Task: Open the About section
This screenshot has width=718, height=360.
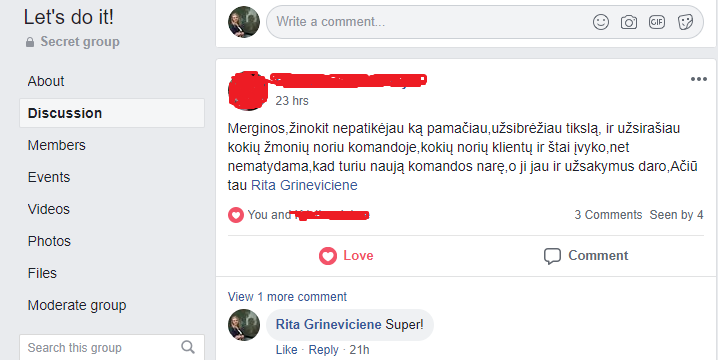Action: 46,81
